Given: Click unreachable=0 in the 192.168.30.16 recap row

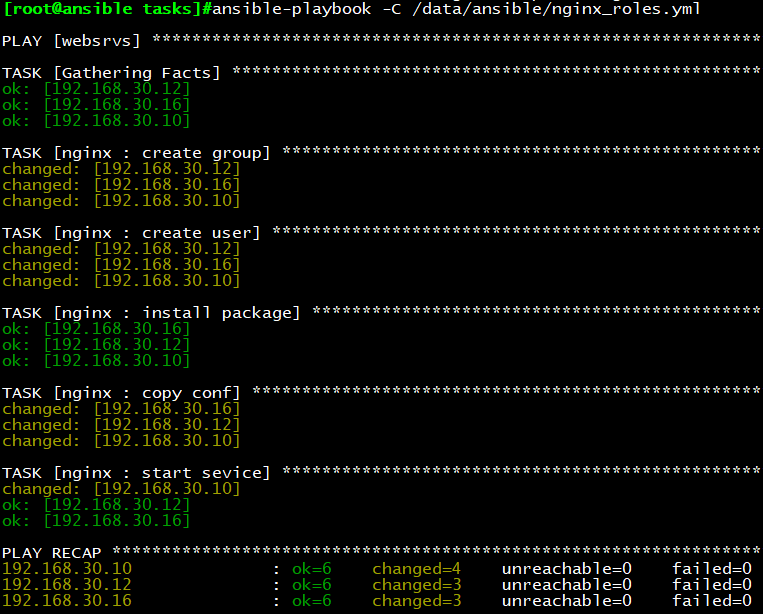Looking at the screenshot, I should 567,601.
